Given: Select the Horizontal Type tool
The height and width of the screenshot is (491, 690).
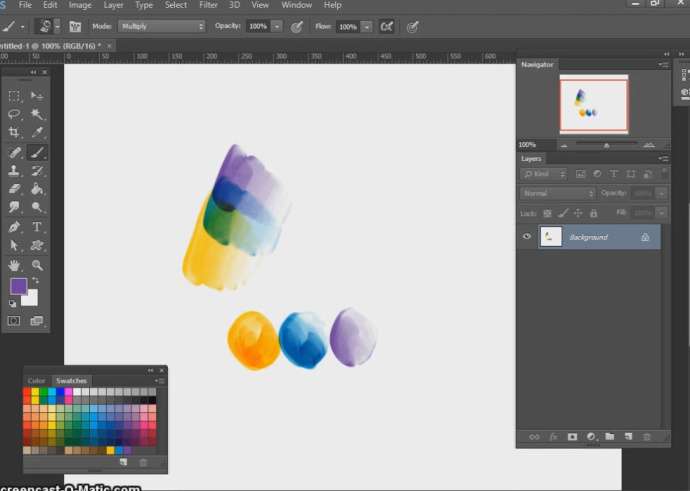Looking at the screenshot, I should click(37, 227).
